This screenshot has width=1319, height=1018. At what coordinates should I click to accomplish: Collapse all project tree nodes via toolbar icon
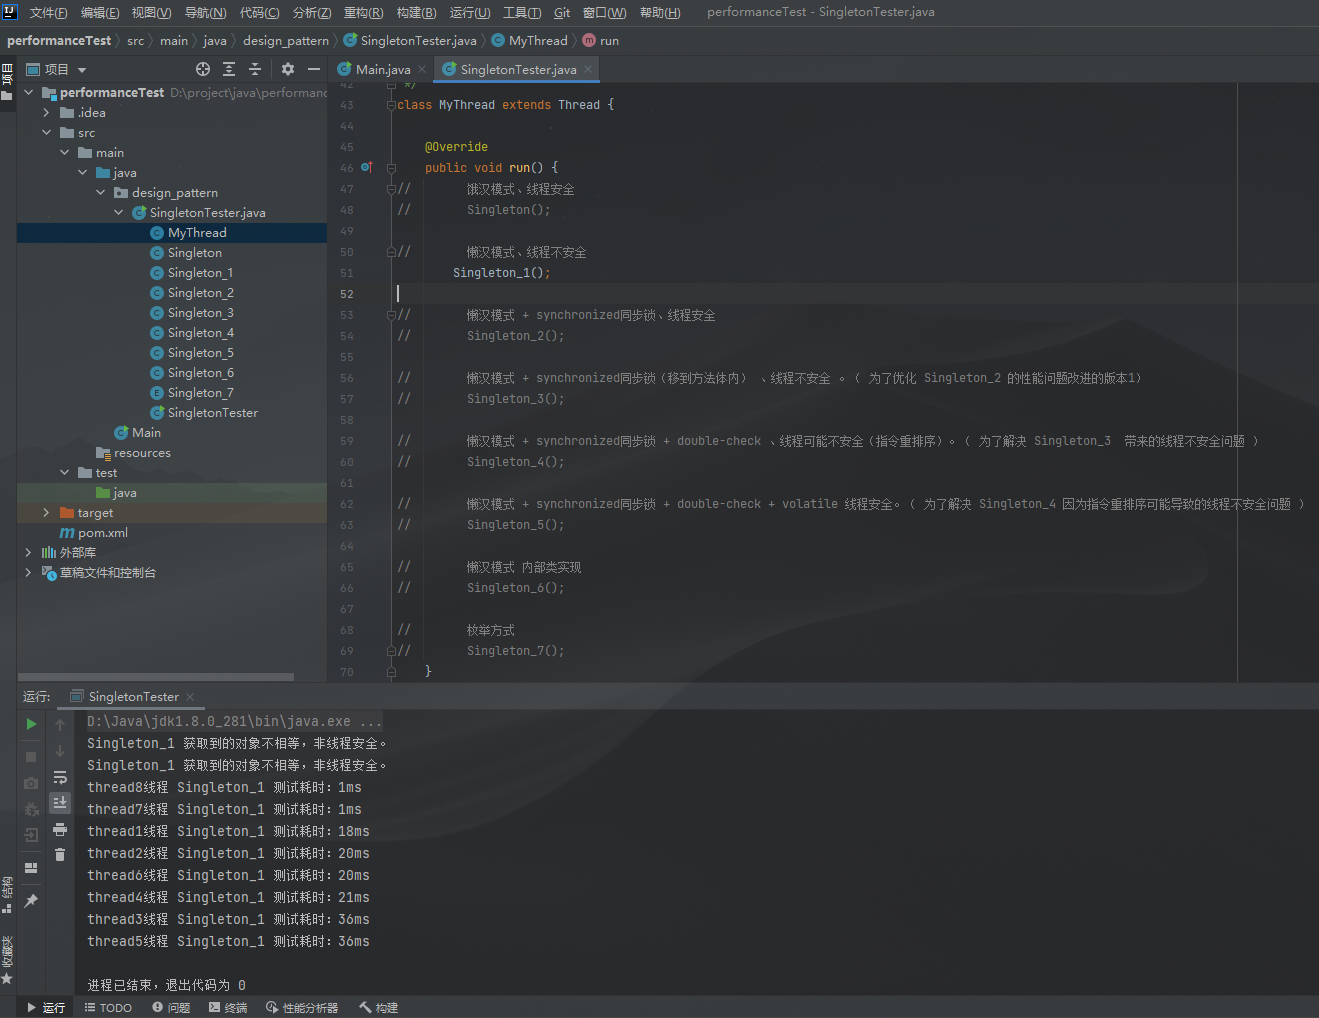[255, 69]
